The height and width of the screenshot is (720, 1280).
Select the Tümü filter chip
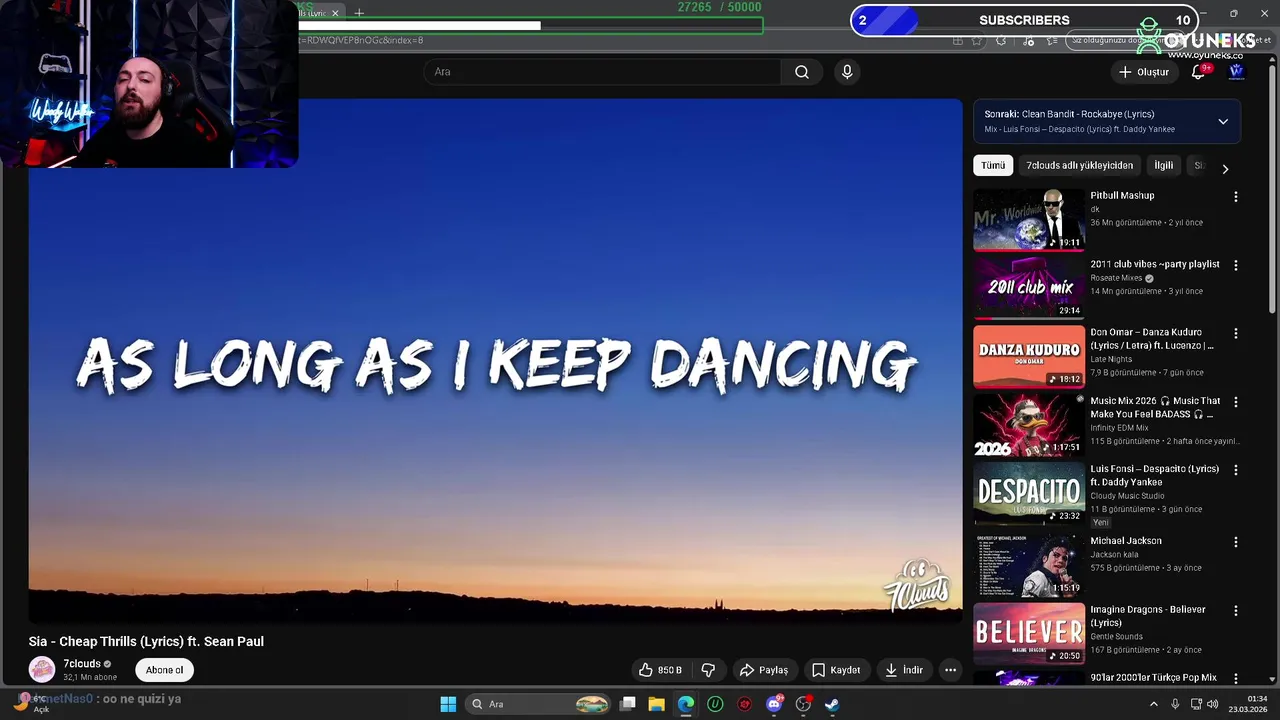(x=993, y=166)
